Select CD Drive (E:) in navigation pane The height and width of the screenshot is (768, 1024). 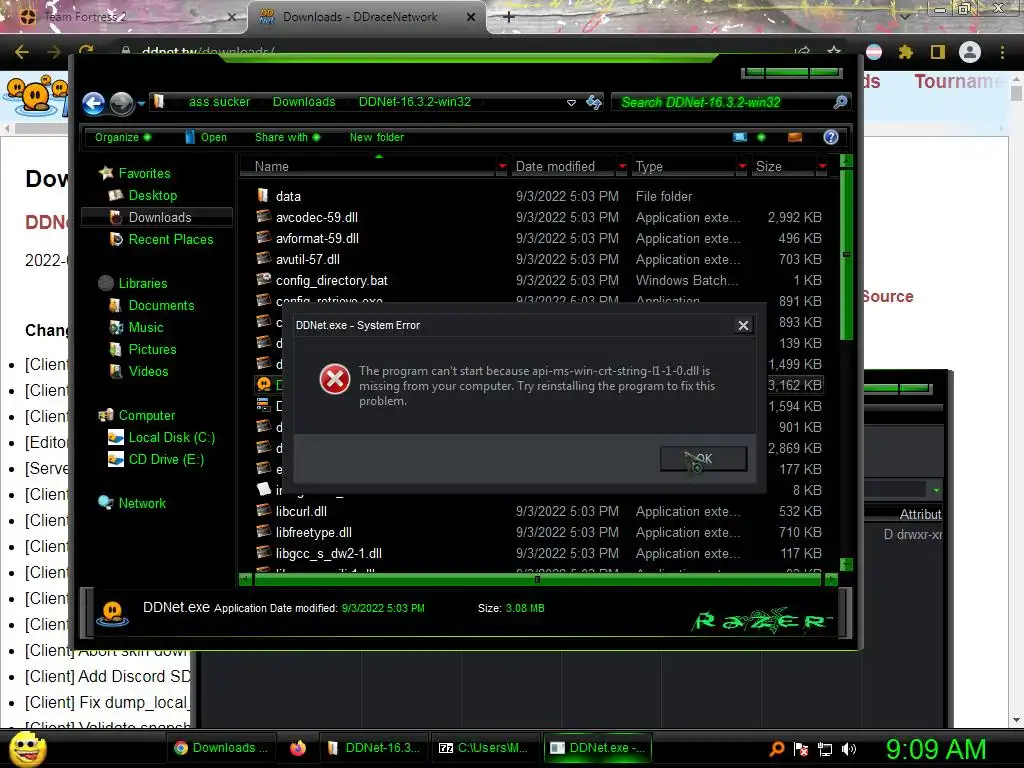tap(166, 460)
